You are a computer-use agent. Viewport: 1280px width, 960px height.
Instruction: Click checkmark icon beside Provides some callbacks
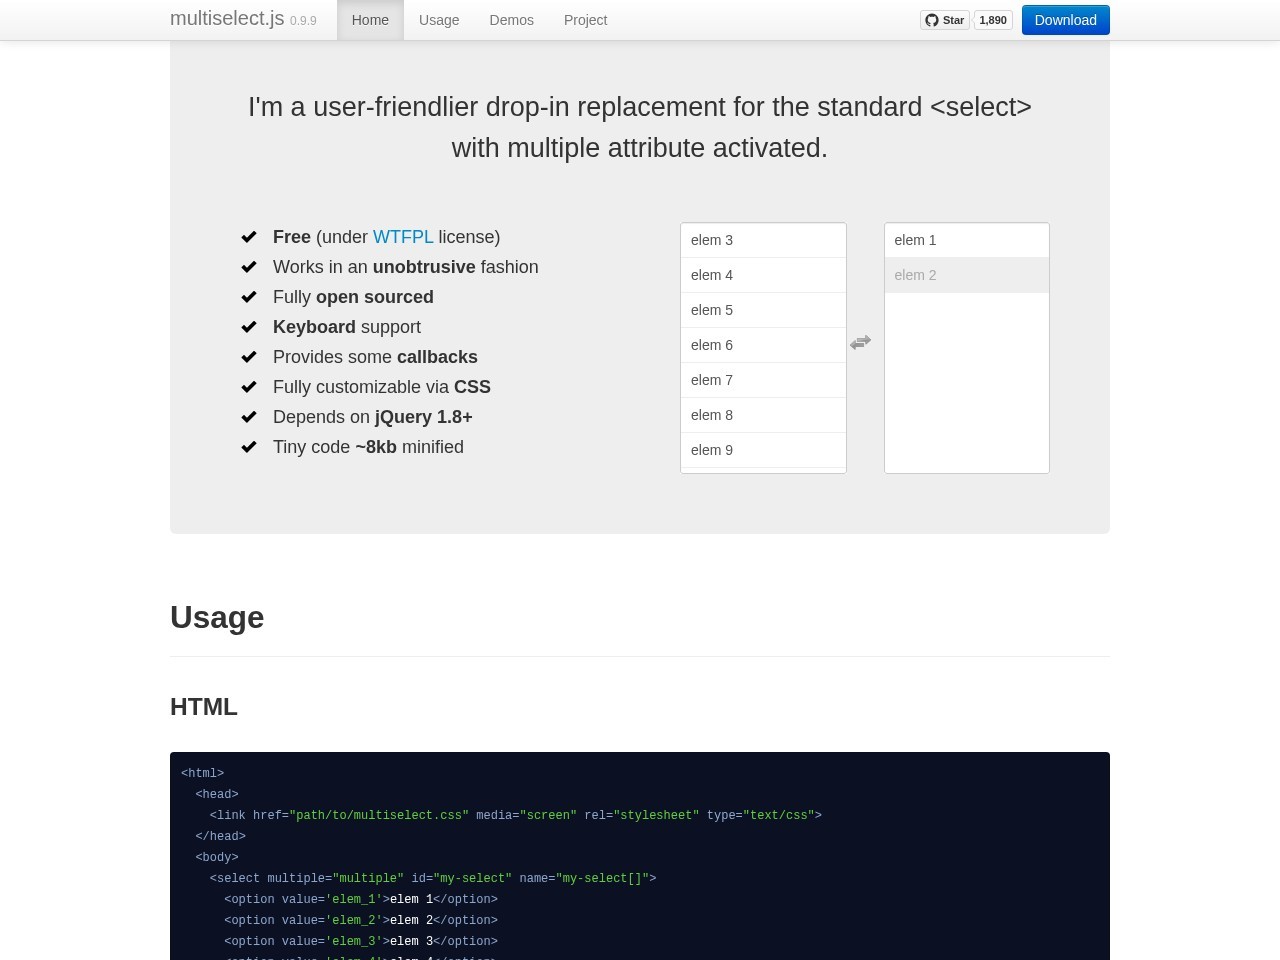249,357
